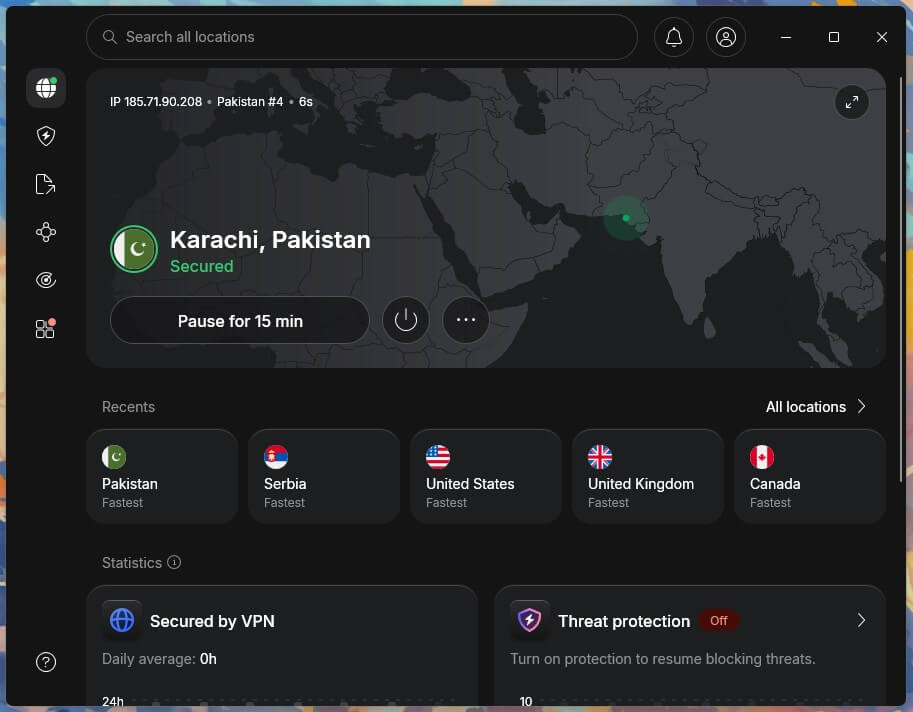Open Dark Web Monitor radar icon
This screenshot has width=913, height=712.
(45, 281)
